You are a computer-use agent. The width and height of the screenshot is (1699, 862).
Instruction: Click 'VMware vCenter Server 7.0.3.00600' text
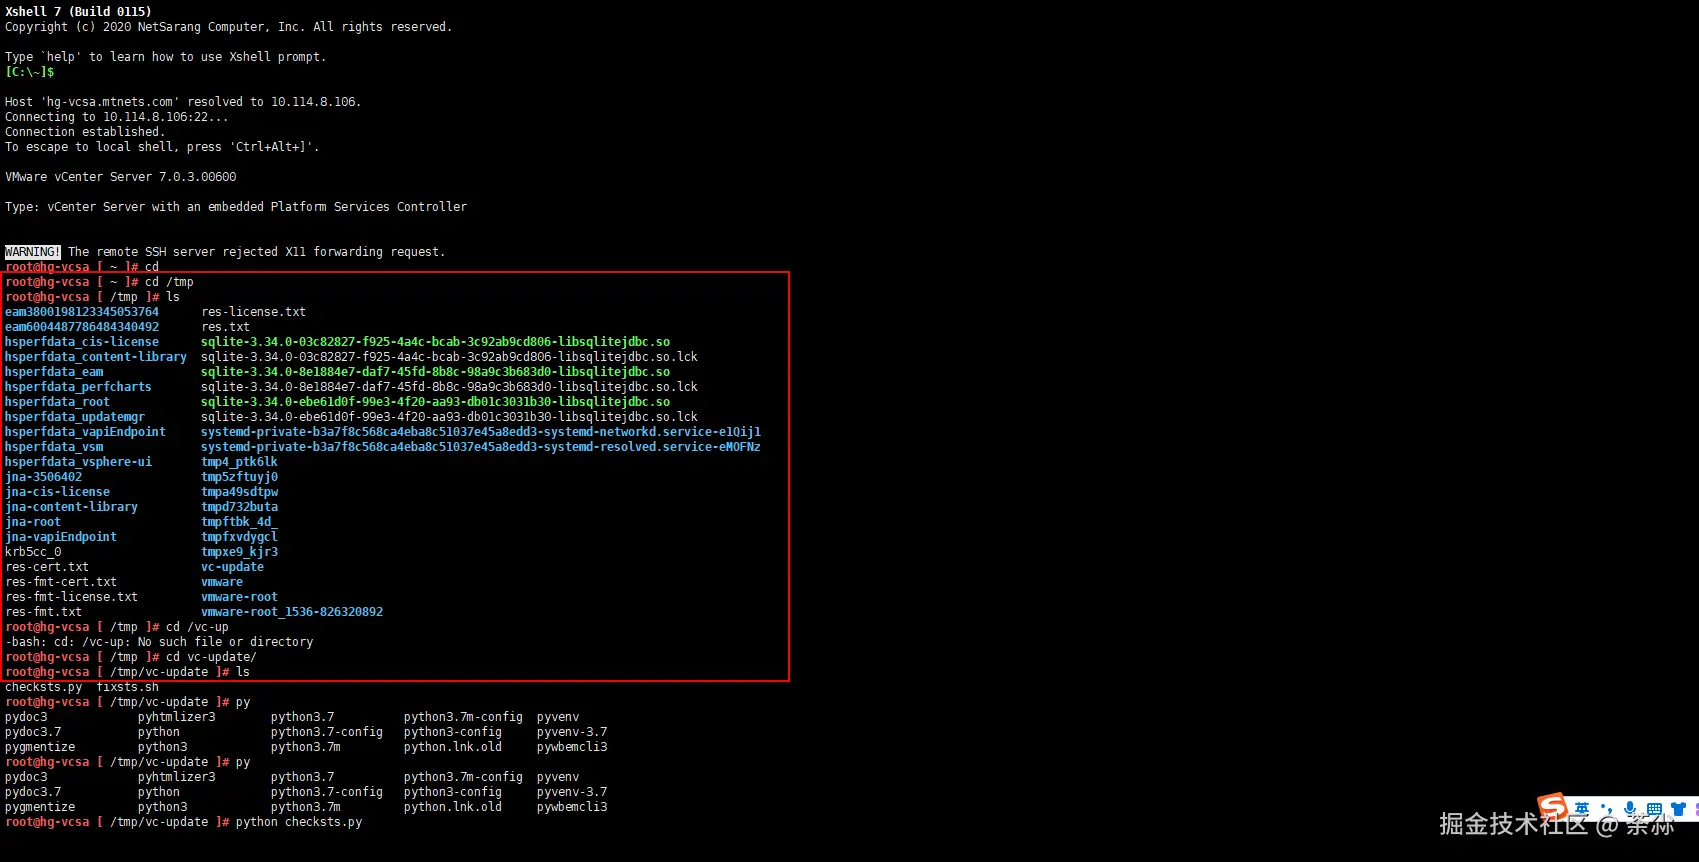click(x=121, y=177)
